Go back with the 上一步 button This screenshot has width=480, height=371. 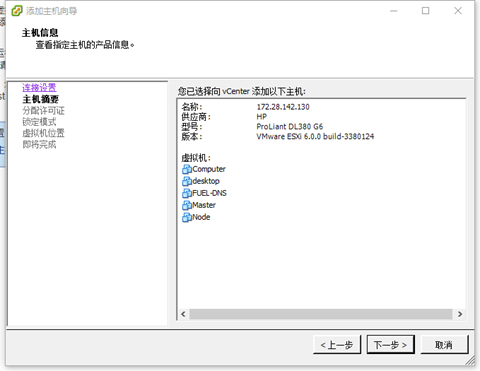coord(337,345)
